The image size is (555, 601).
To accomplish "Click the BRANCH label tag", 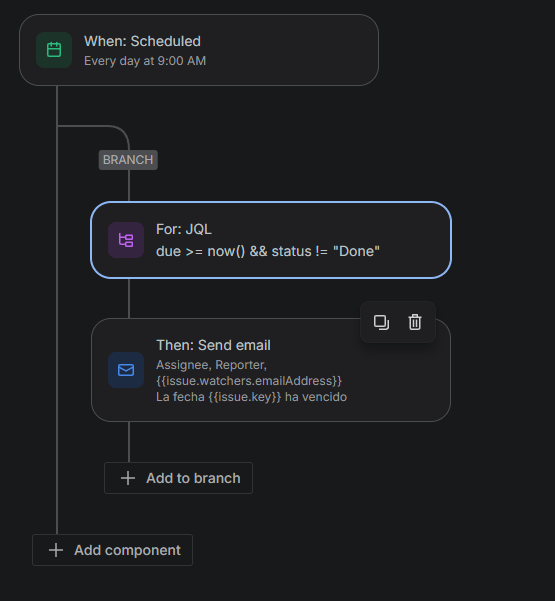I will pos(128,160).
